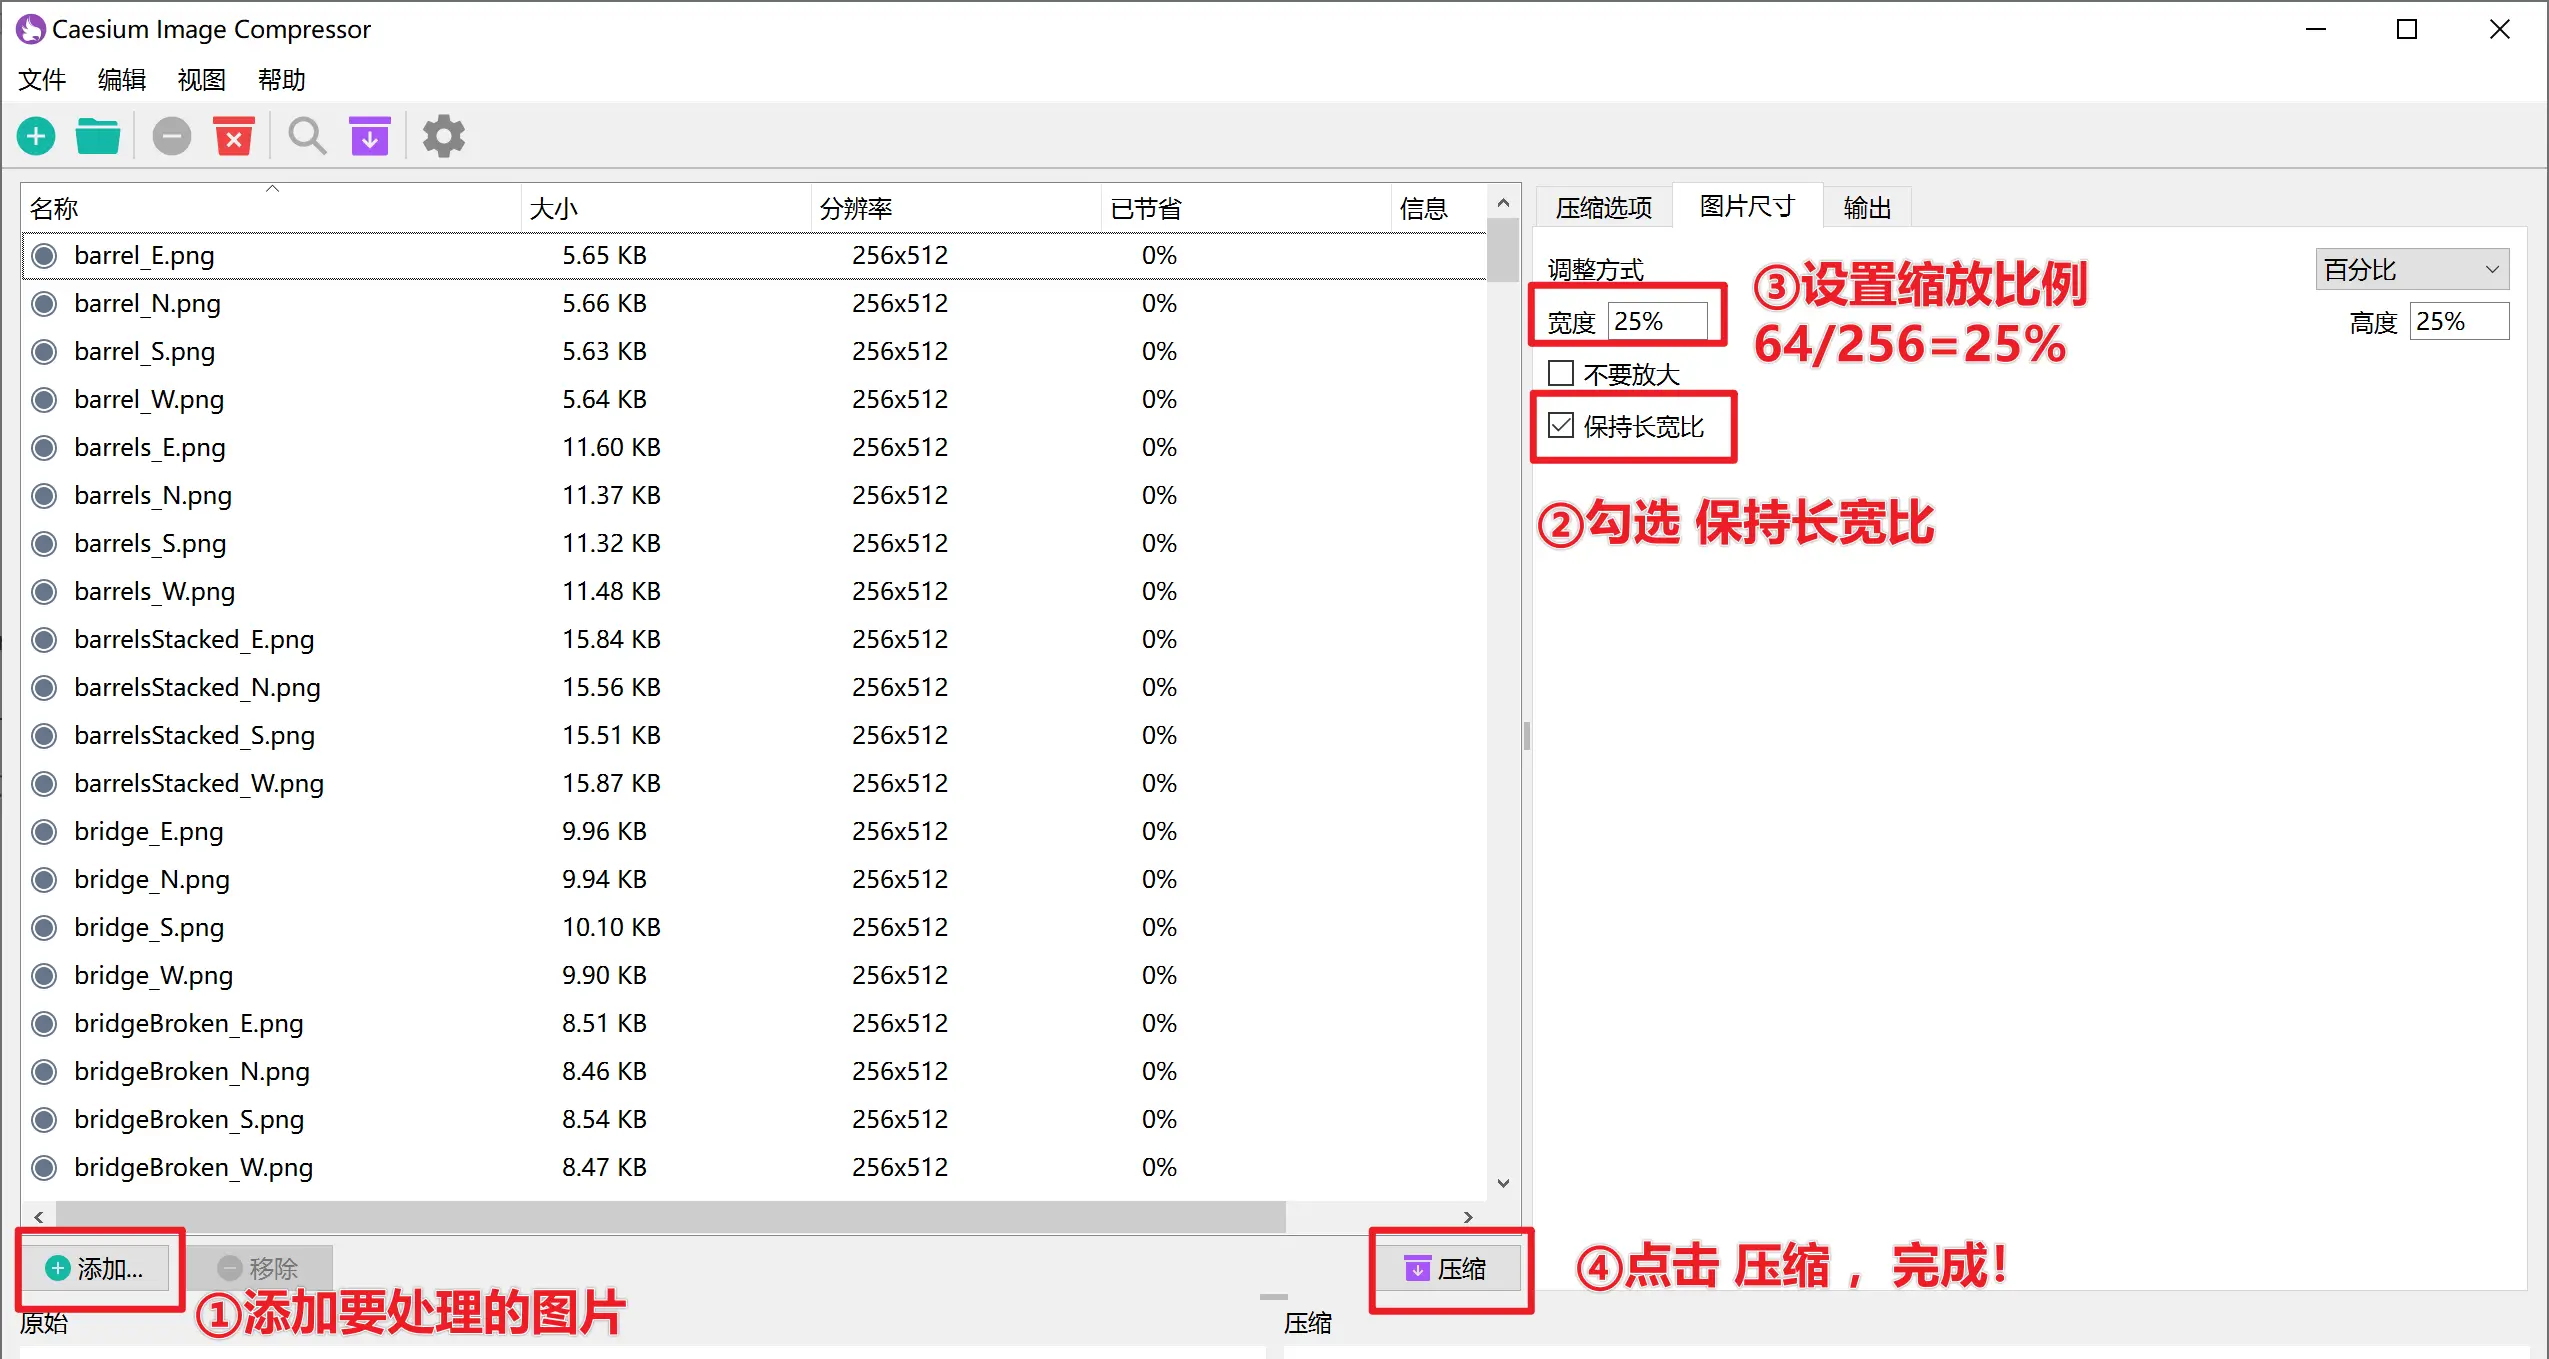Screen dimensions: 2549x1359
Task: Clear the list with red trash icon
Action: (234, 135)
